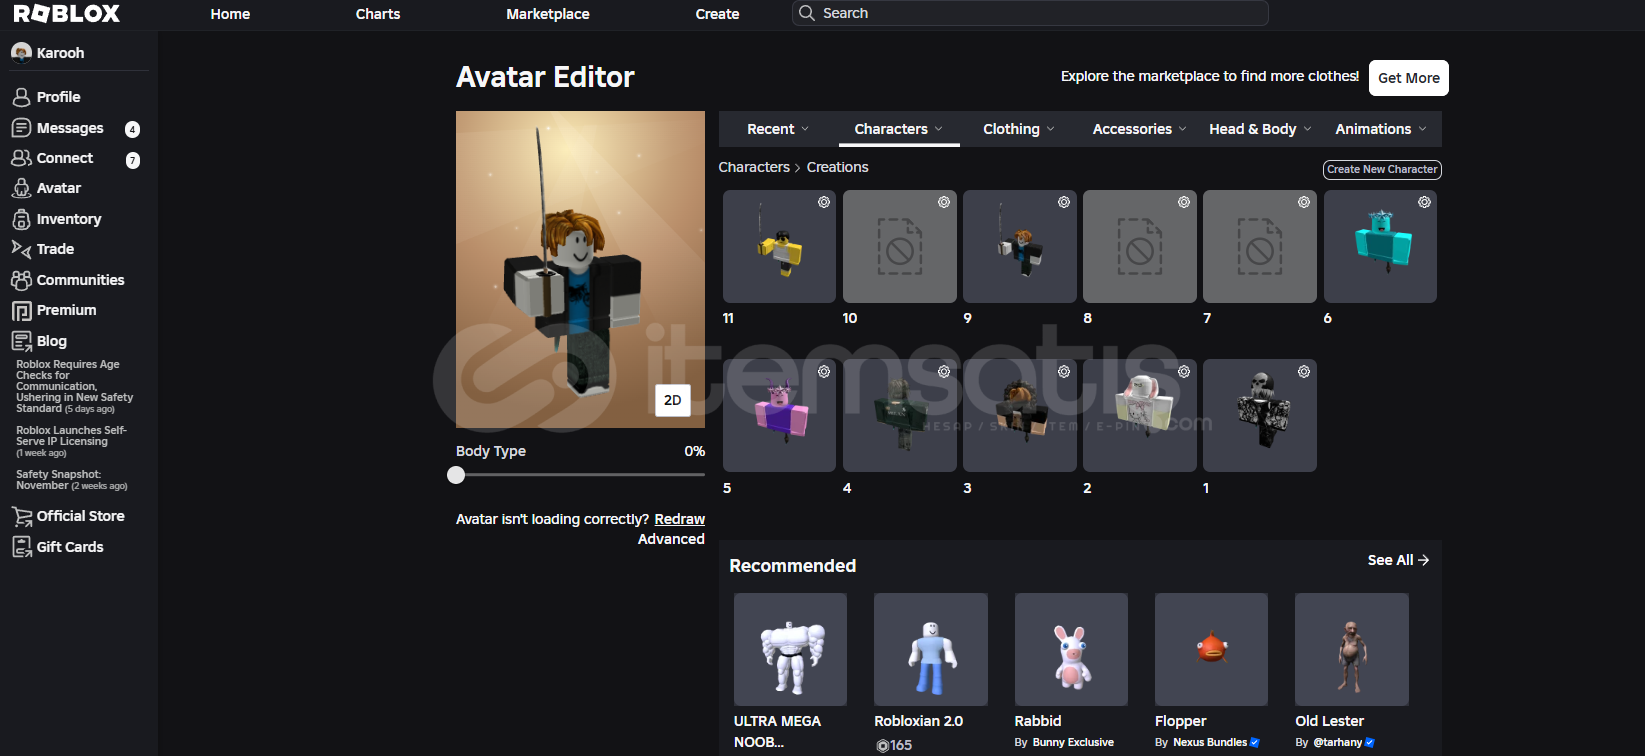Click the Communities sidebar icon
Viewport: 1645px width, 756px height.
point(21,280)
